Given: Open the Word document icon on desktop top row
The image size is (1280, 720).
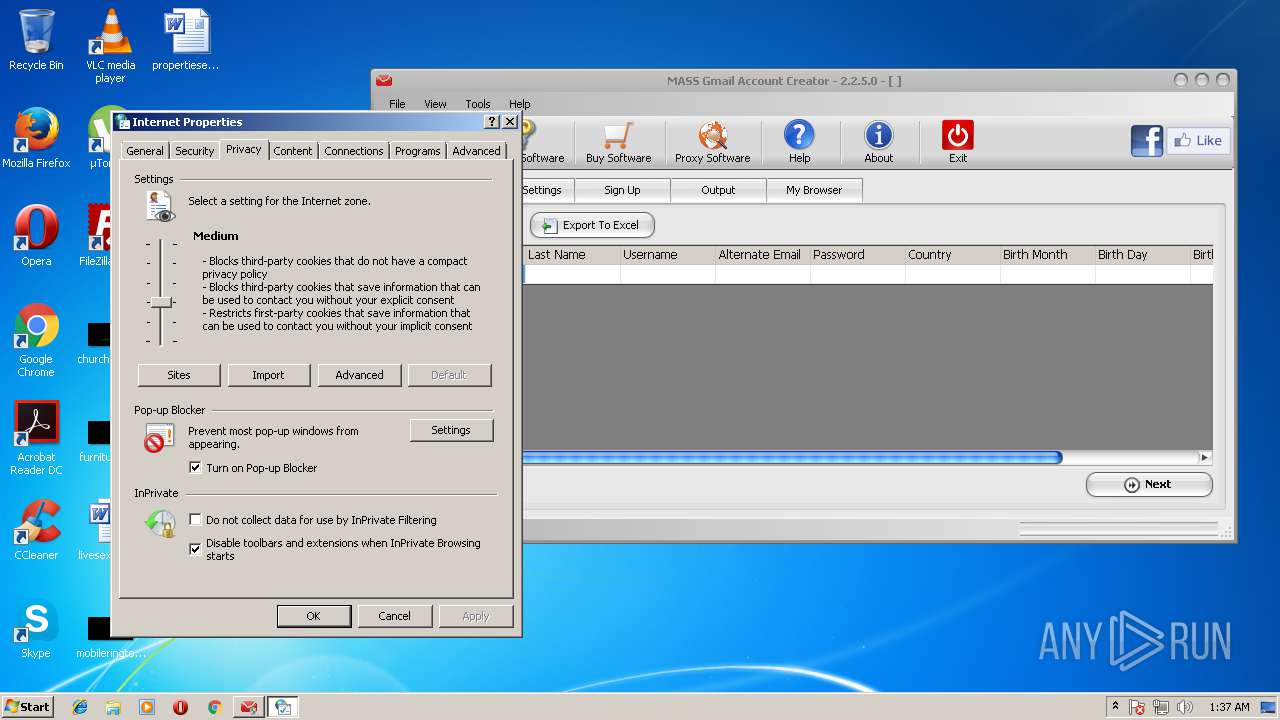Looking at the screenshot, I should (186, 40).
